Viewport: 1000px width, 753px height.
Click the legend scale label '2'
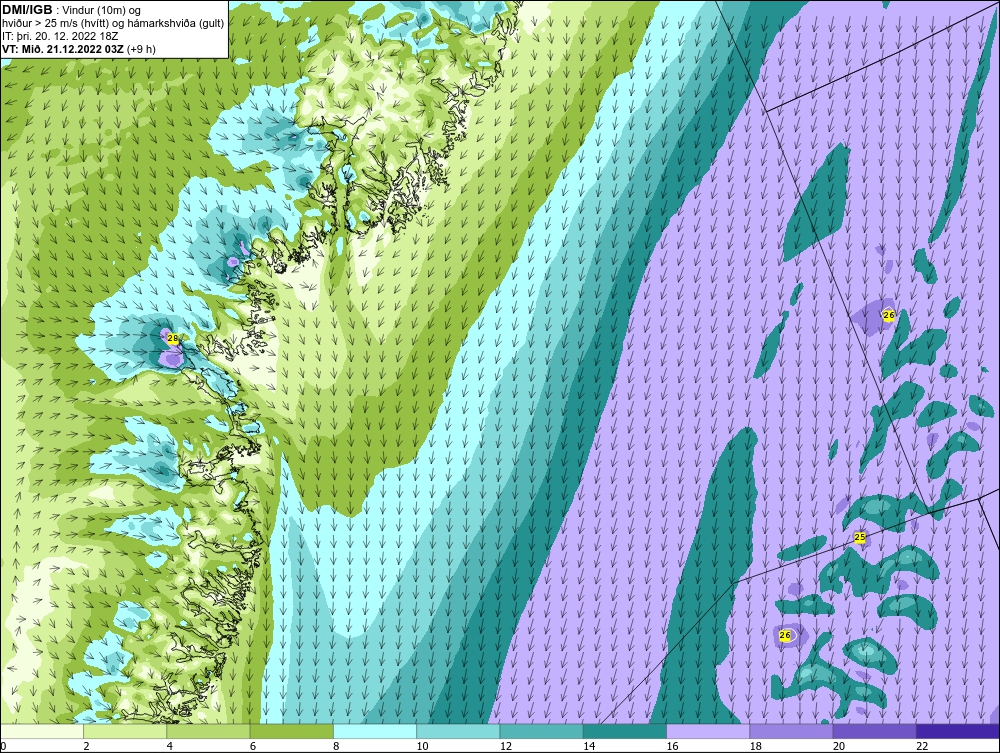[86, 747]
